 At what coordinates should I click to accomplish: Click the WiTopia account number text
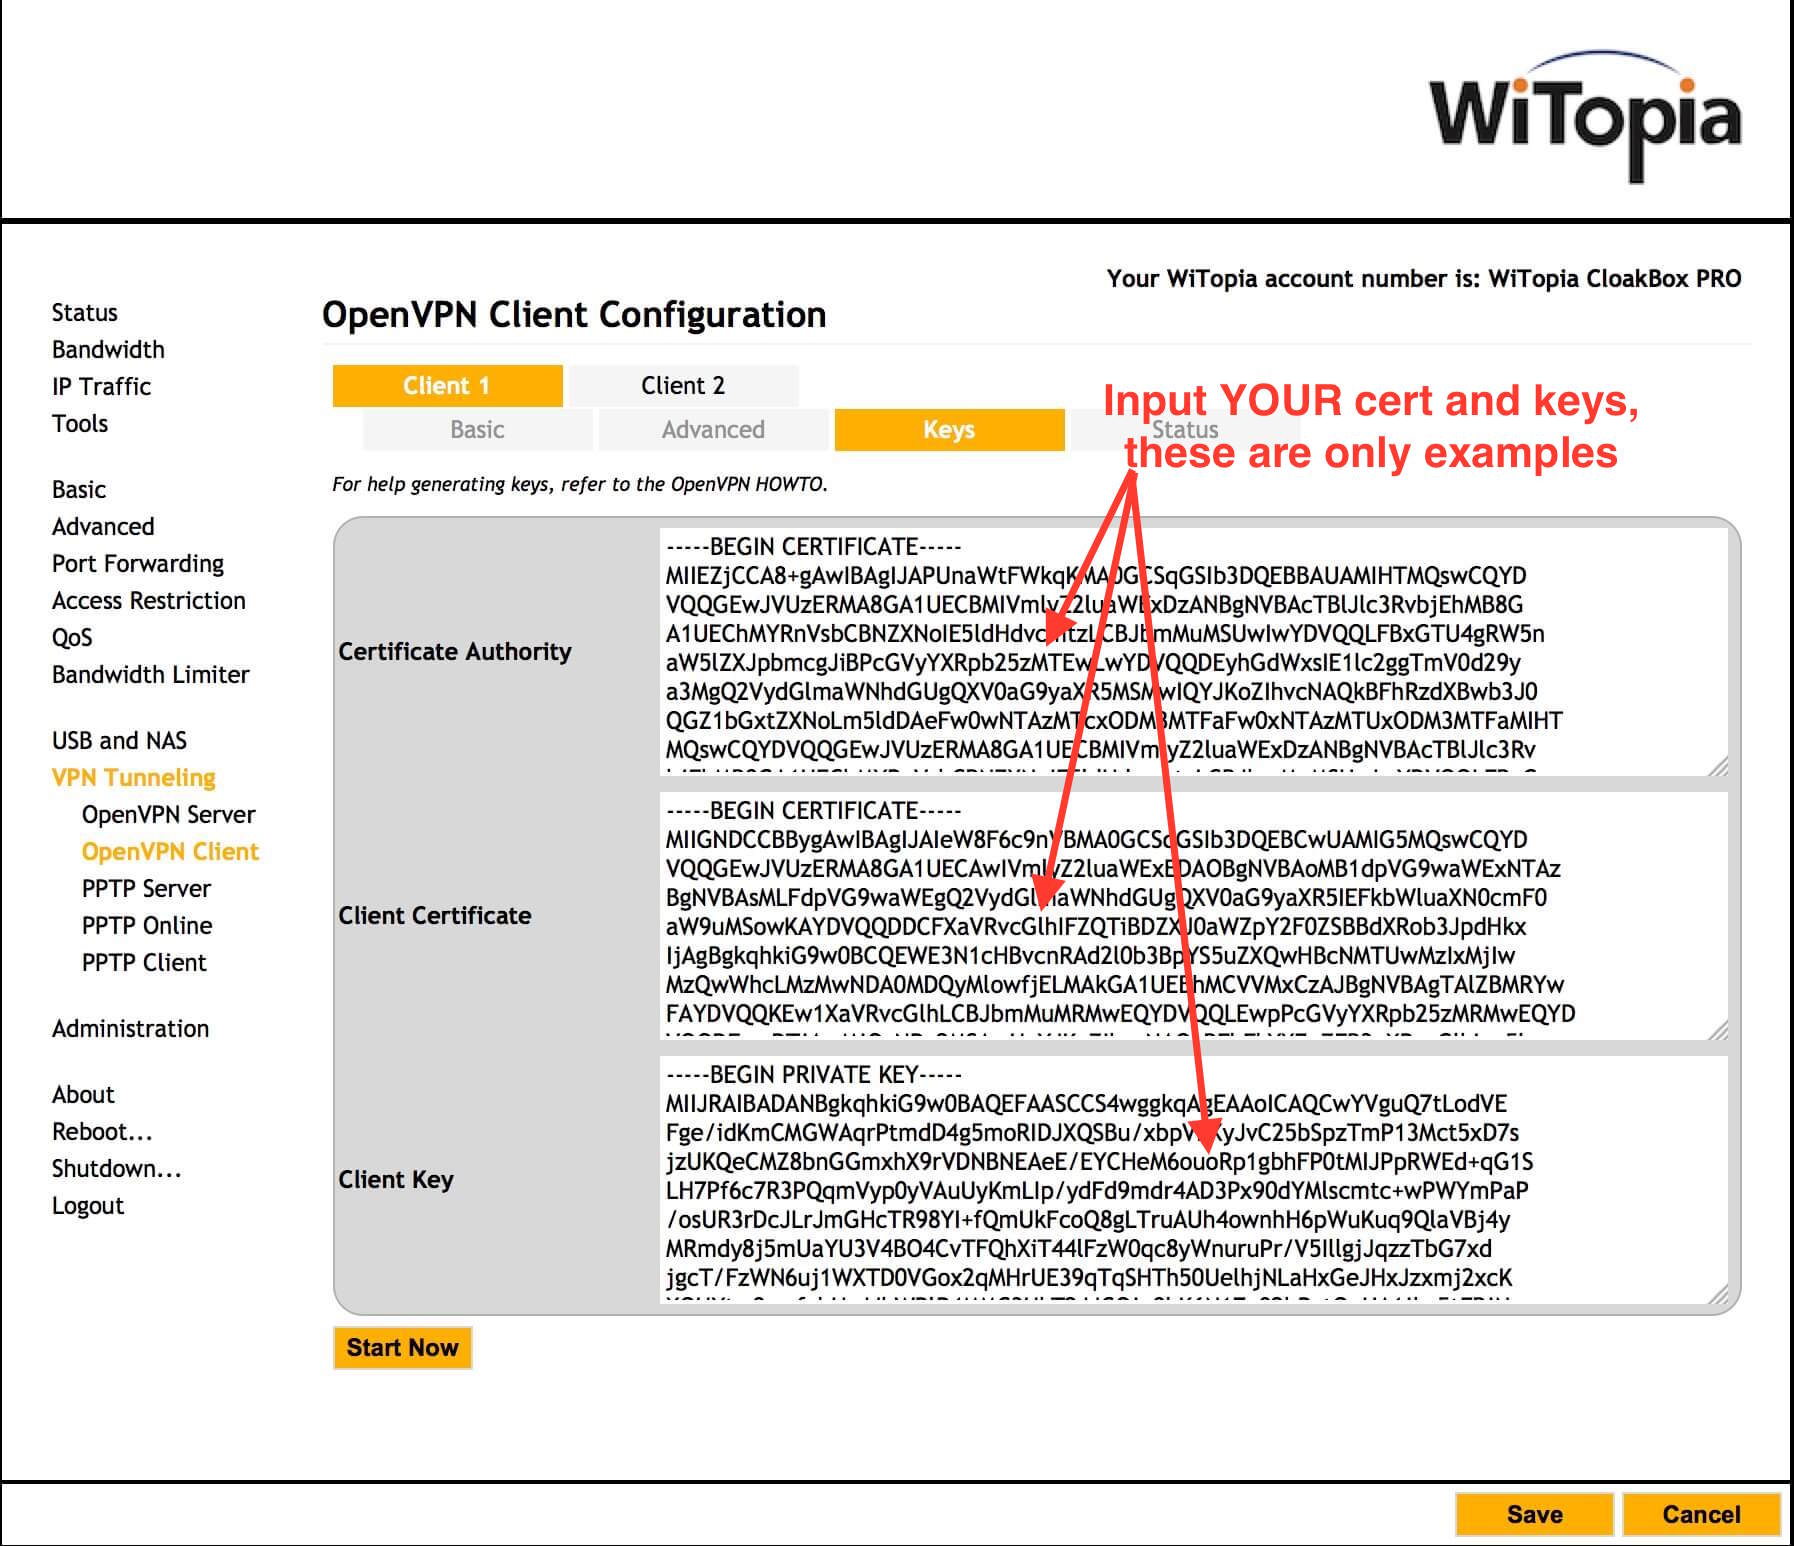pos(1424,279)
